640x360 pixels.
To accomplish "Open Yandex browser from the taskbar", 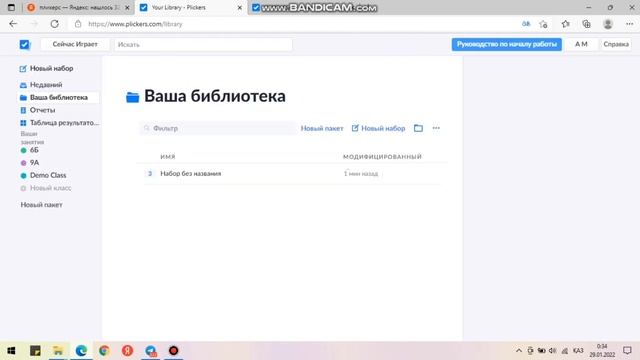I will [127, 351].
